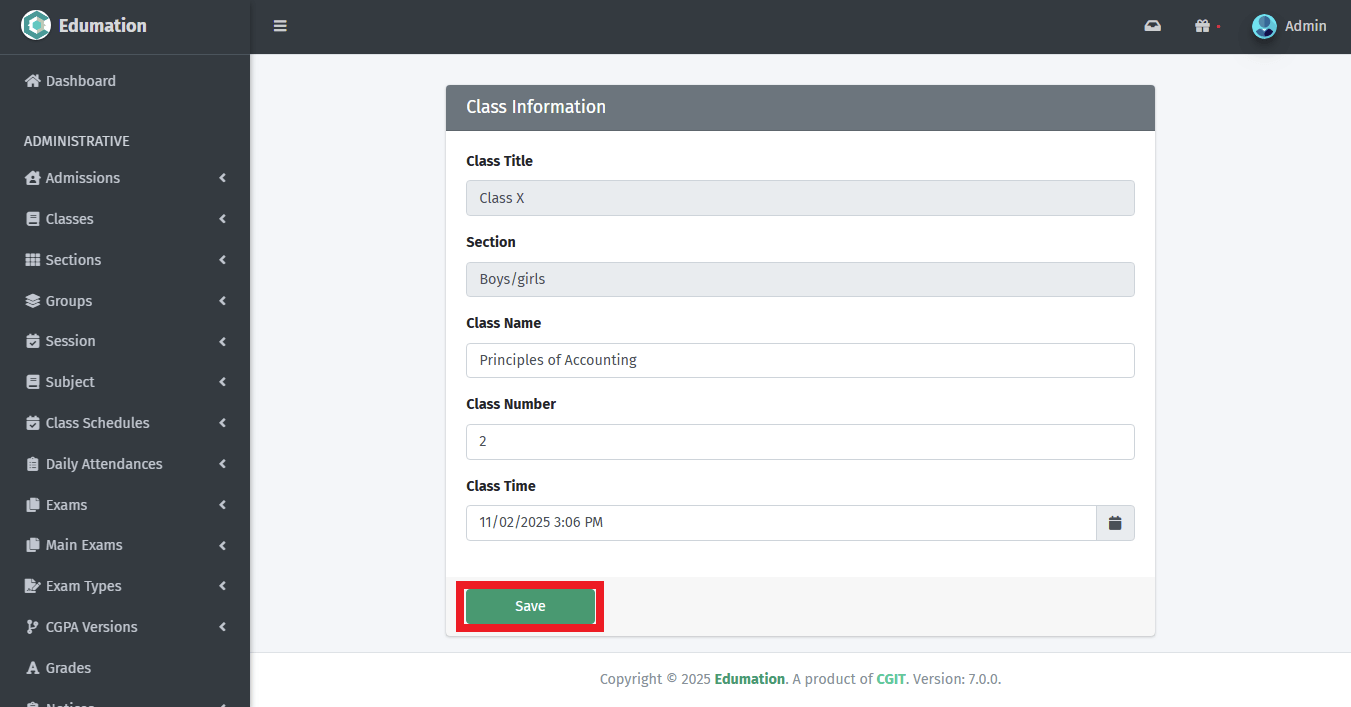Open the Dashboard menu item

pyautogui.click(x=125, y=81)
